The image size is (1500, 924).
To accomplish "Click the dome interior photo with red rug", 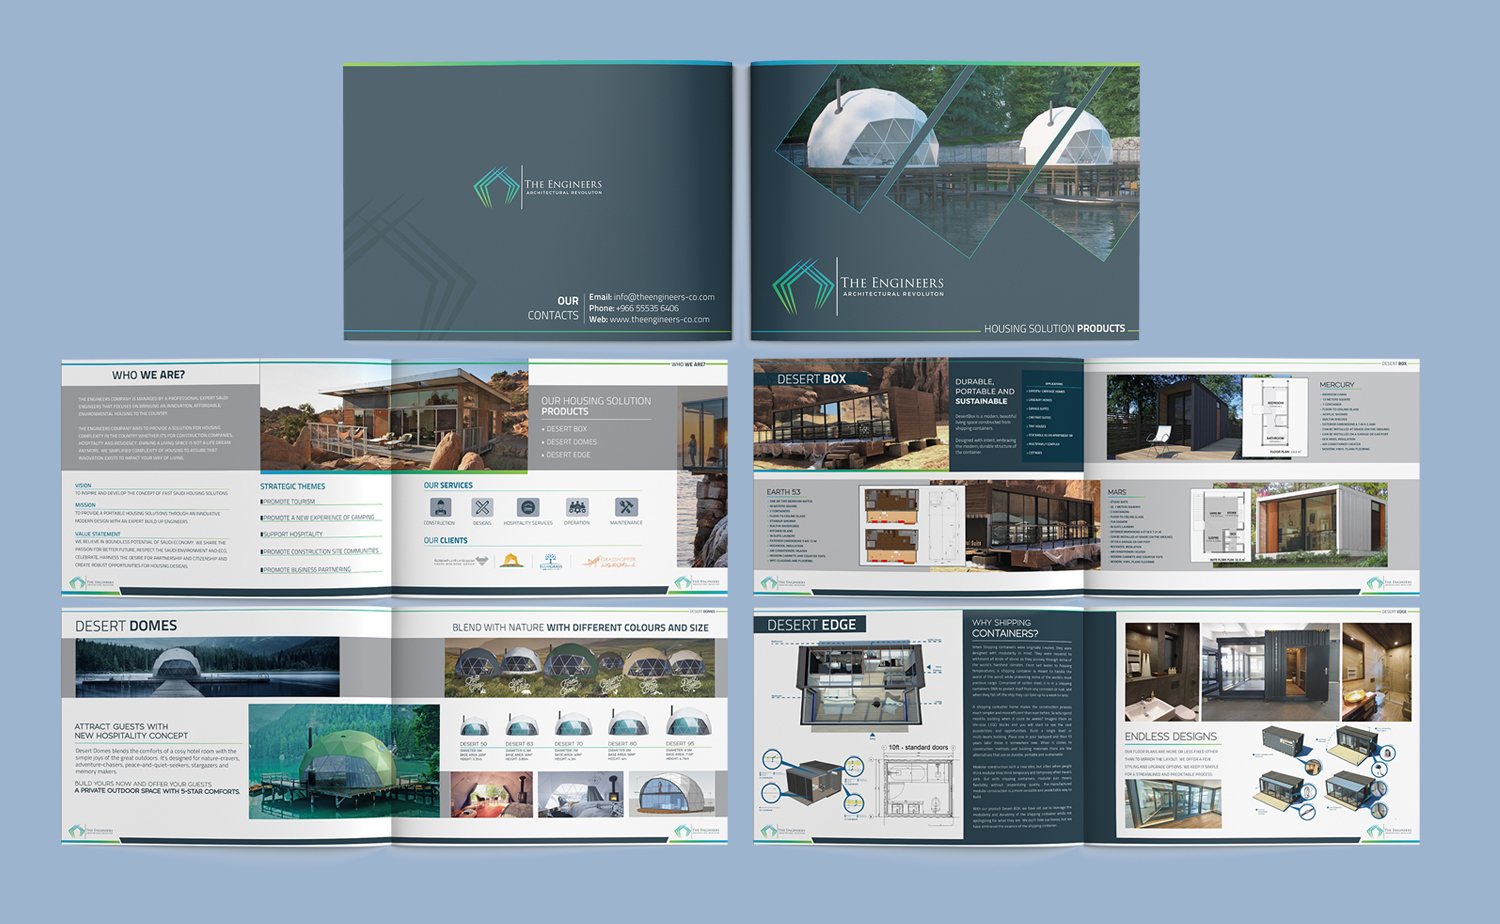I will pyautogui.click(x=491, y=794).
